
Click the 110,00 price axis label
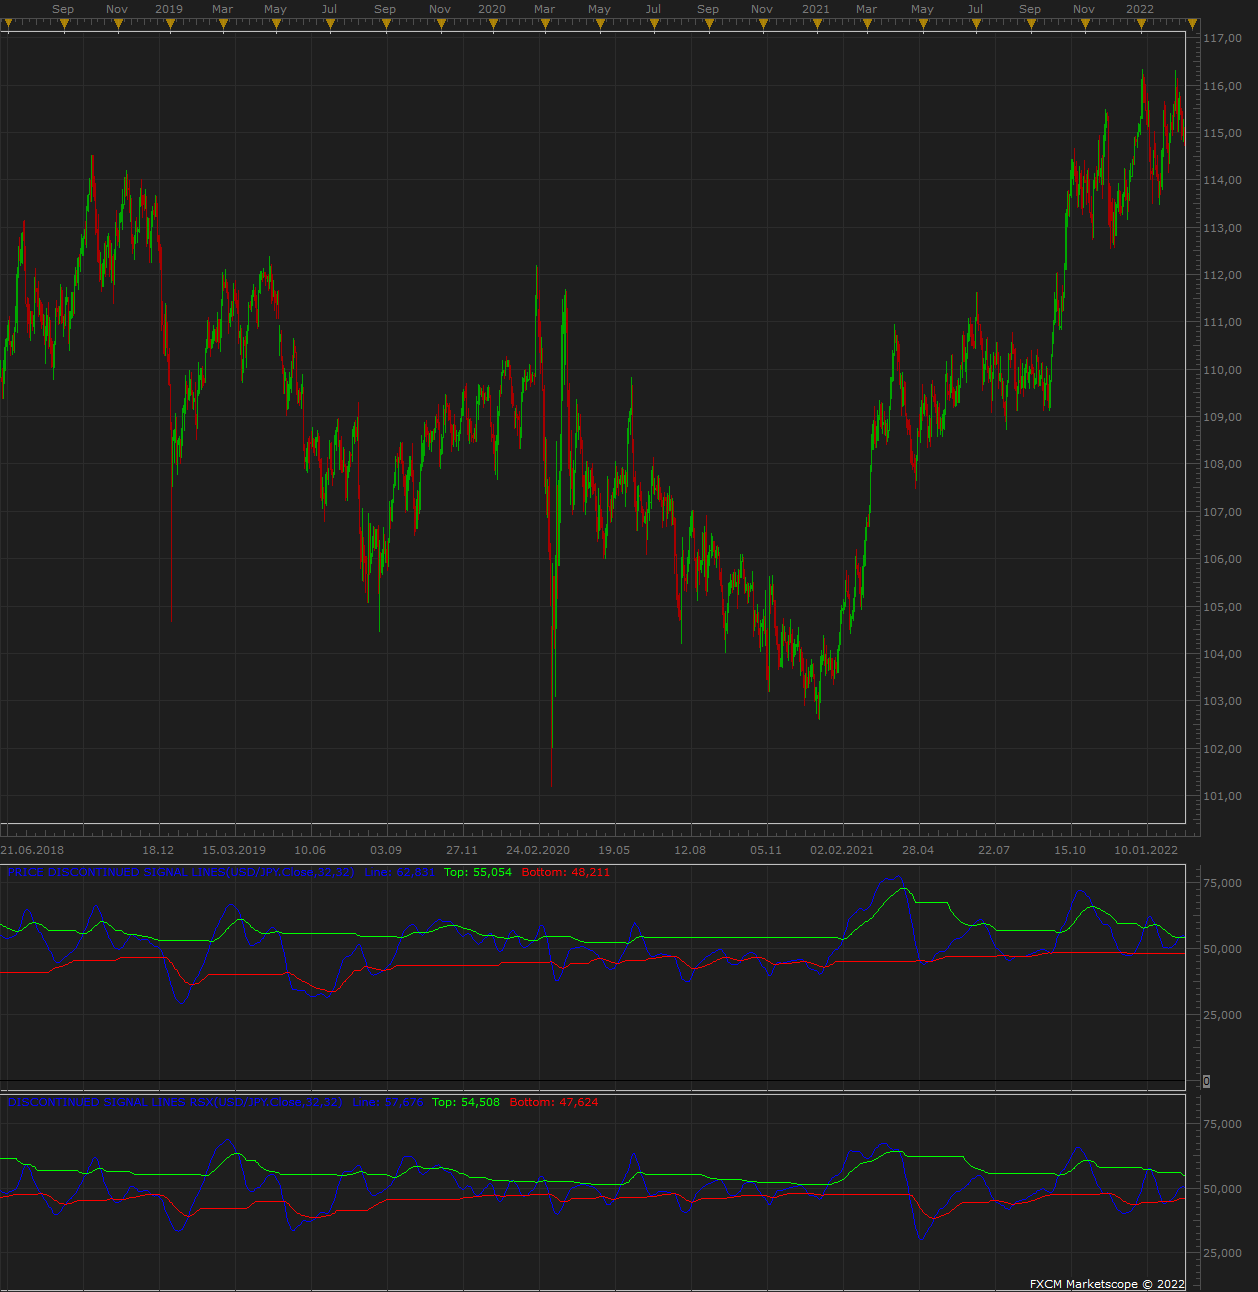1223,370
